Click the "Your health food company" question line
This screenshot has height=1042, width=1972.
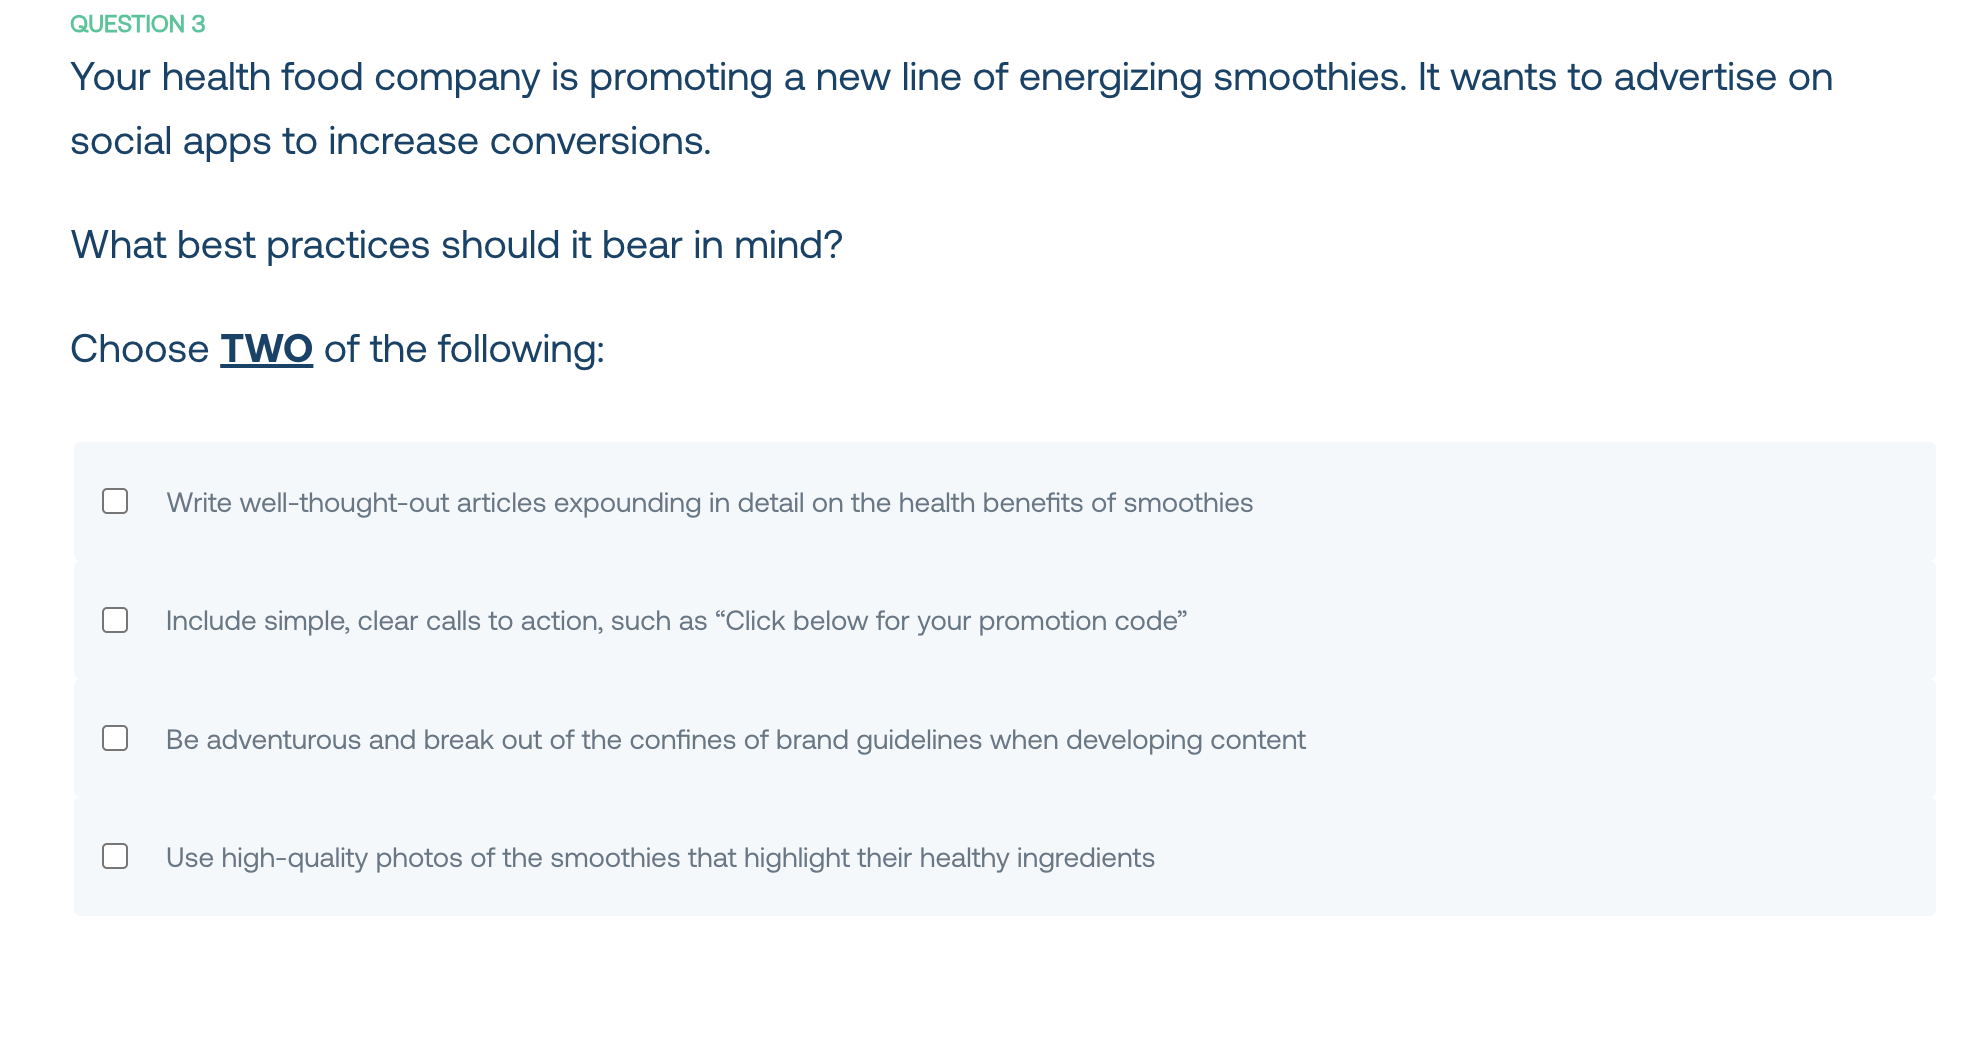(951, 77)
